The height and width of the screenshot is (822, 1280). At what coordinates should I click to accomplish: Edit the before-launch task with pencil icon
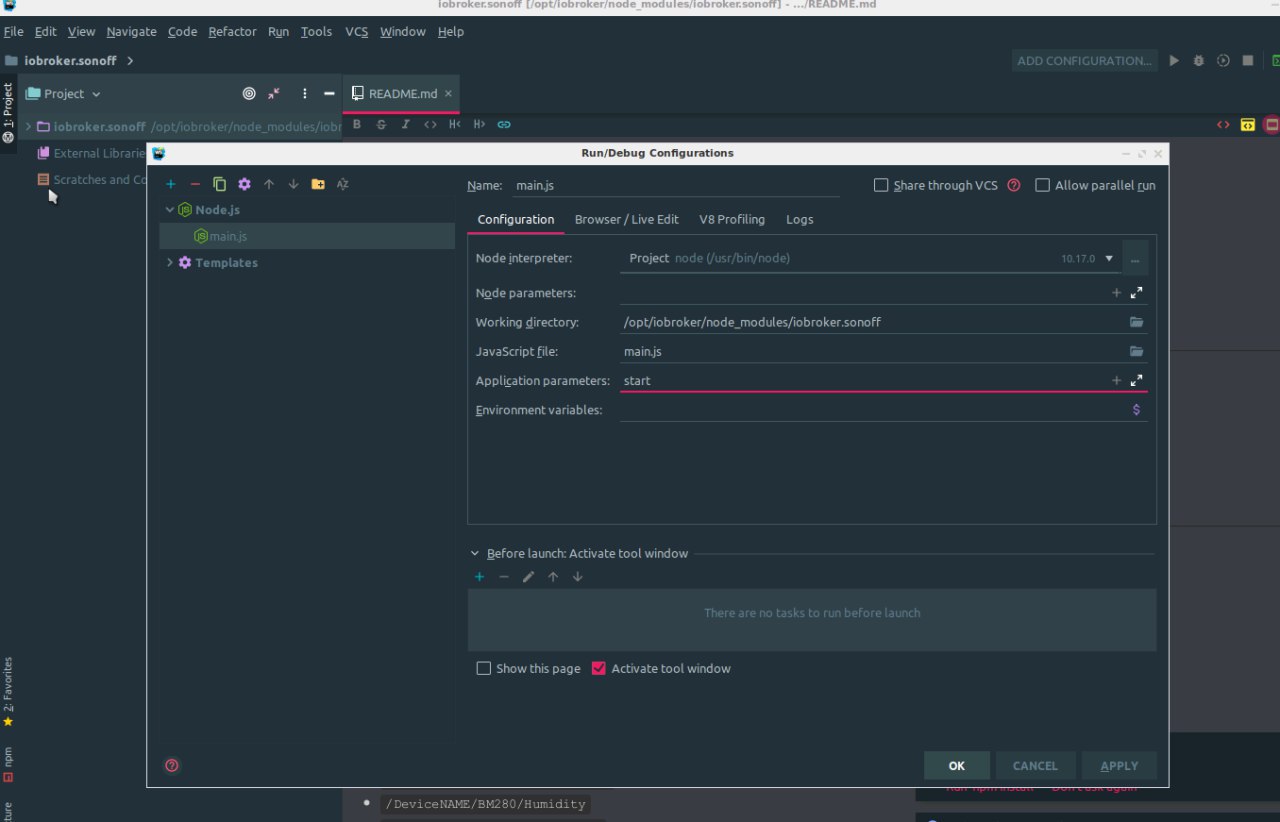click(528, 576)
